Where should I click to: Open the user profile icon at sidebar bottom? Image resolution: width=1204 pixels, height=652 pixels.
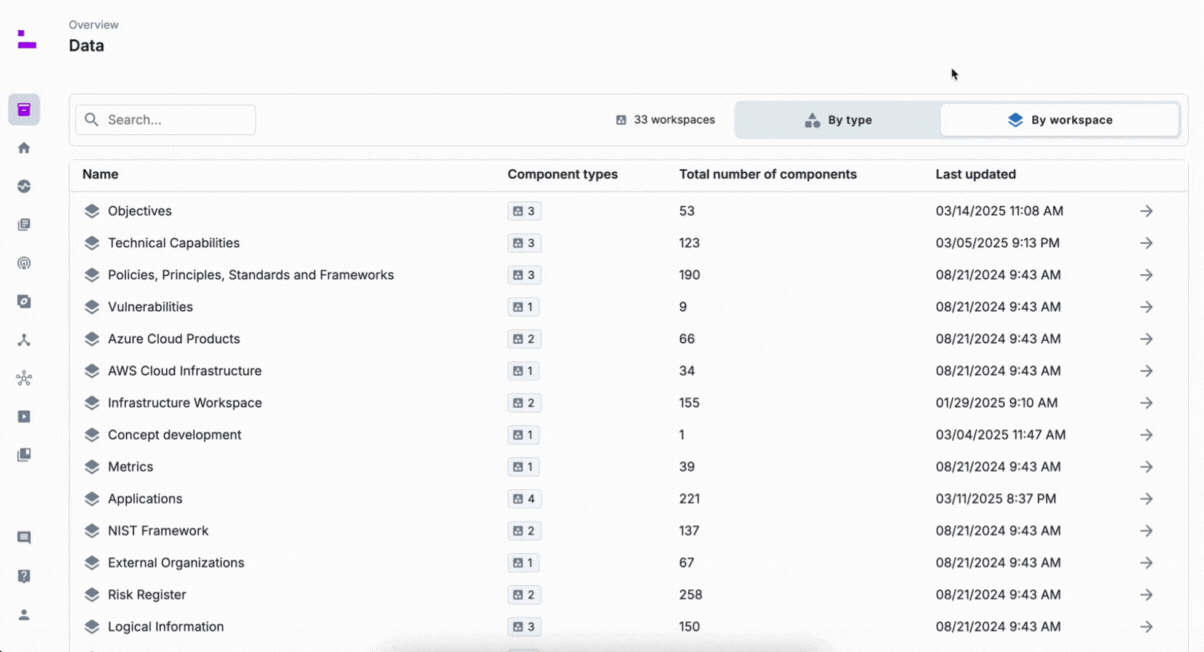23,614
